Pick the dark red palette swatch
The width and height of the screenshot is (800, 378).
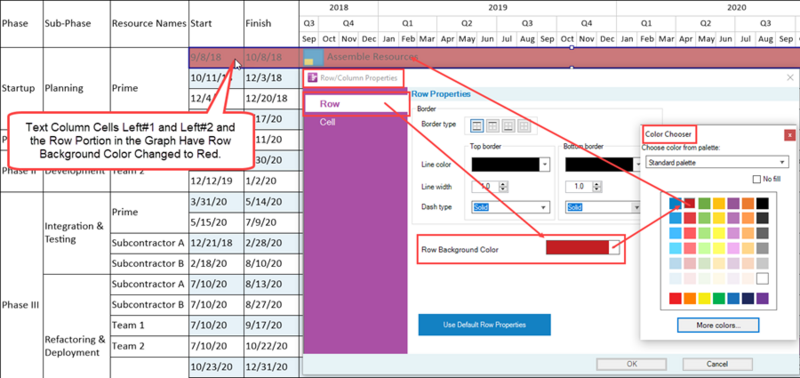point(690,203)
